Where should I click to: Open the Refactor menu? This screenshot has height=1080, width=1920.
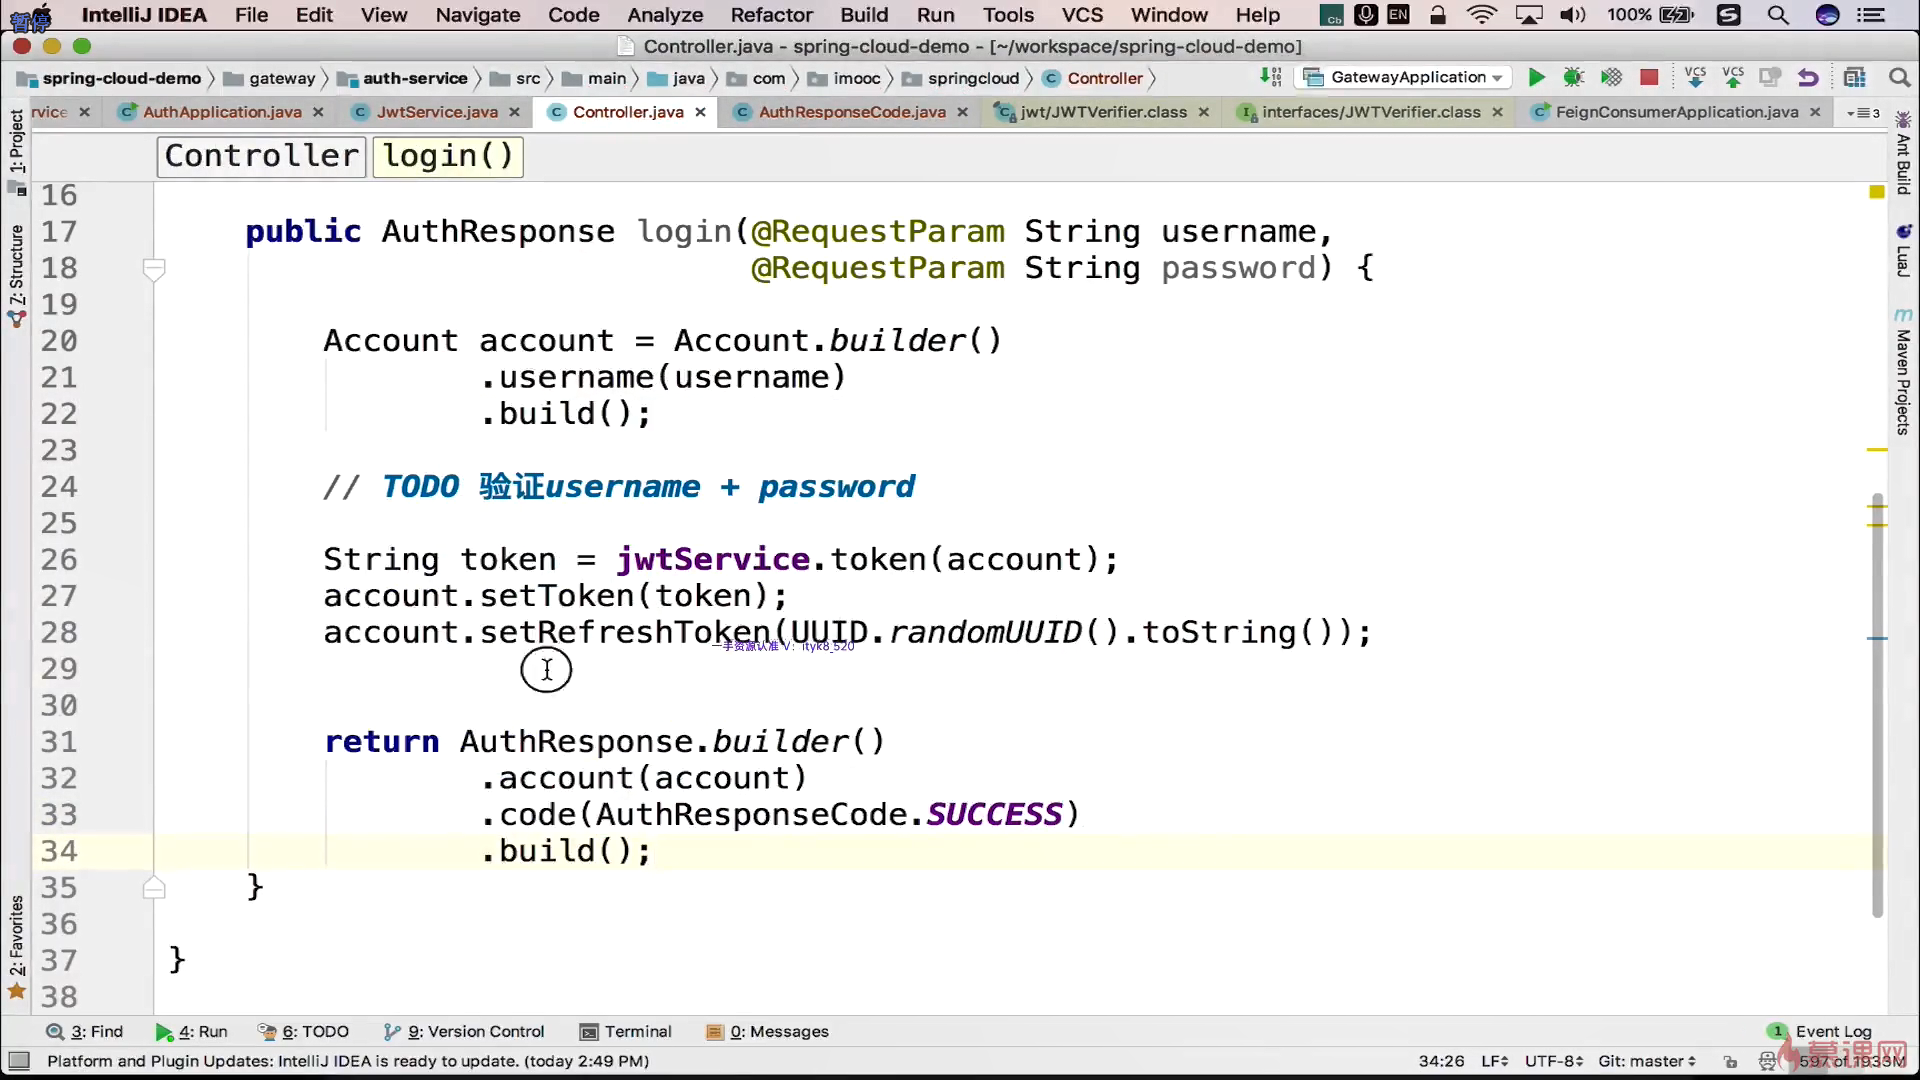771,15
